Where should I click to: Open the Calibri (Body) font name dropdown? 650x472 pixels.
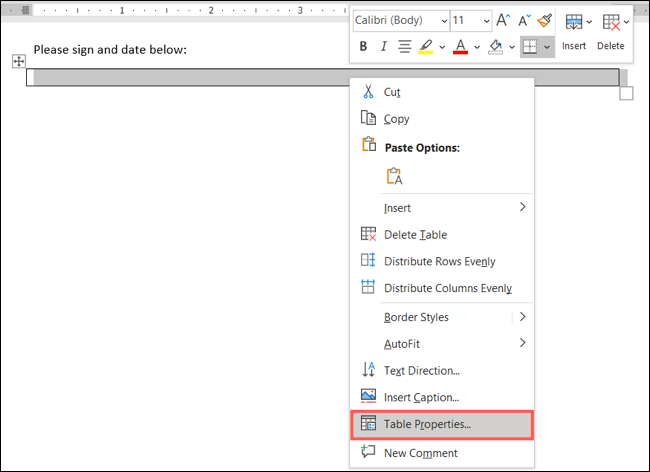click(396, 20)
